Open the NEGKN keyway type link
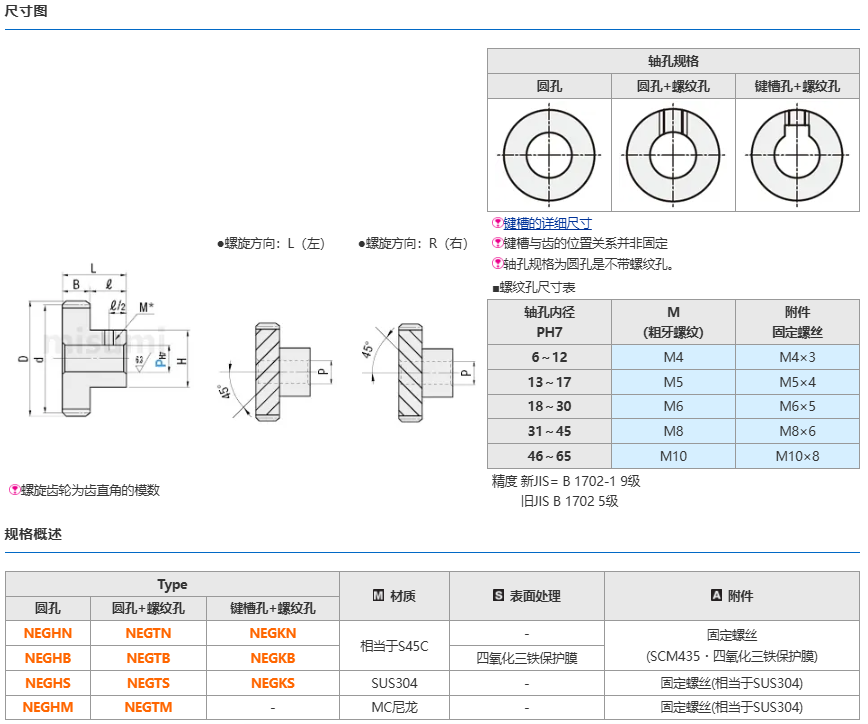 [x=273, y=633]
